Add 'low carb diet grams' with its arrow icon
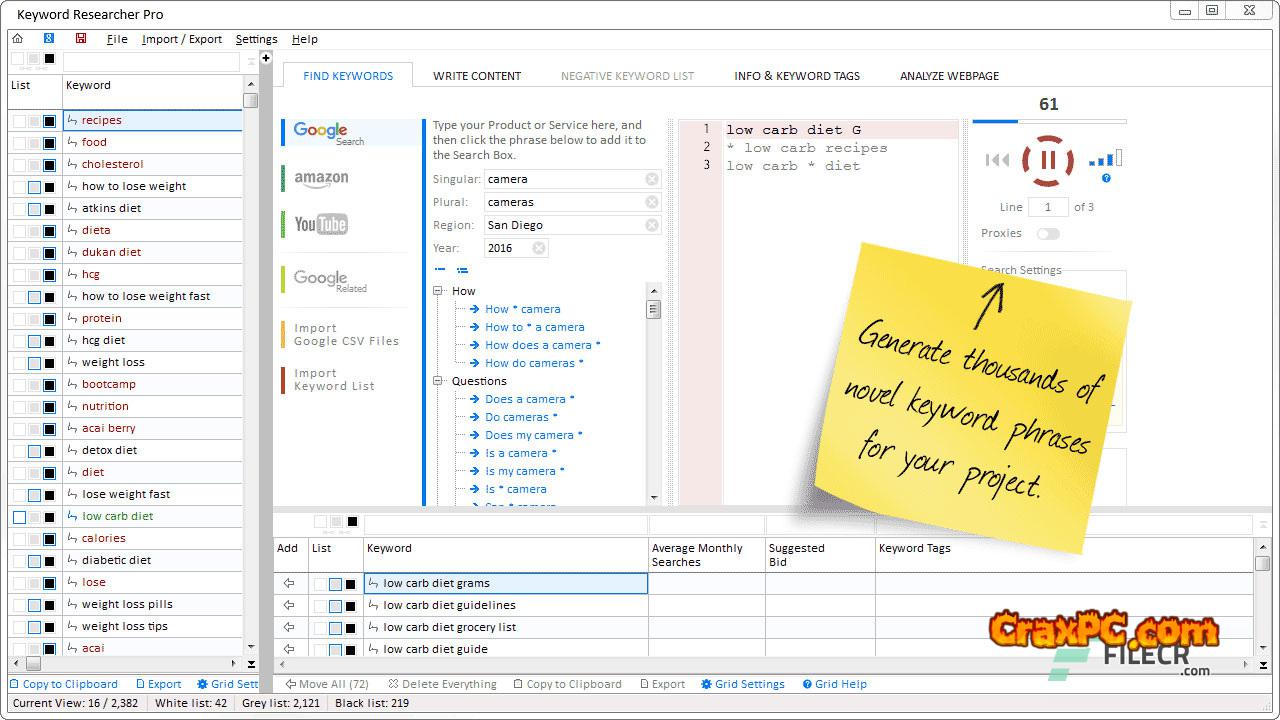 coord(289,583)
